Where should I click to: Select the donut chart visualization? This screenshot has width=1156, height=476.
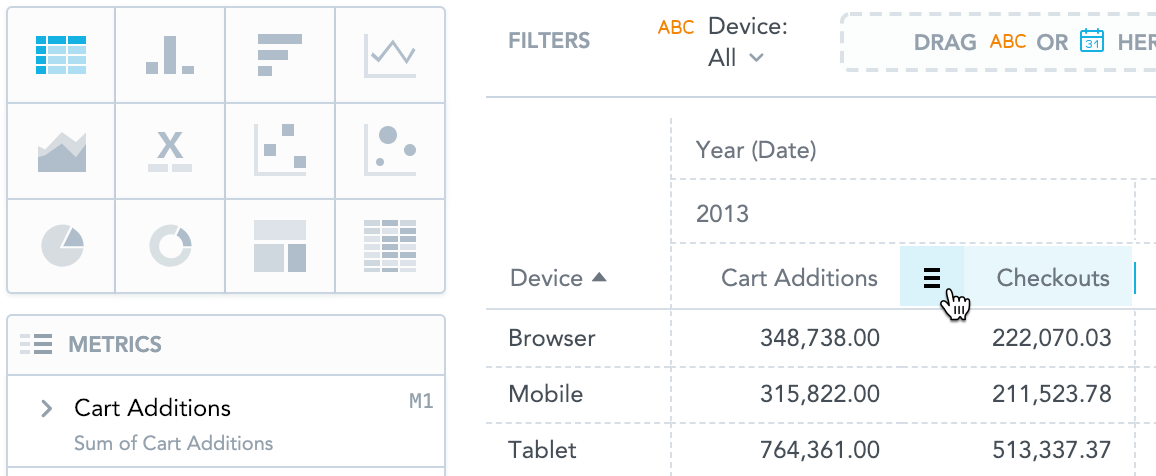pyautogui.click(x=170, y=245)
